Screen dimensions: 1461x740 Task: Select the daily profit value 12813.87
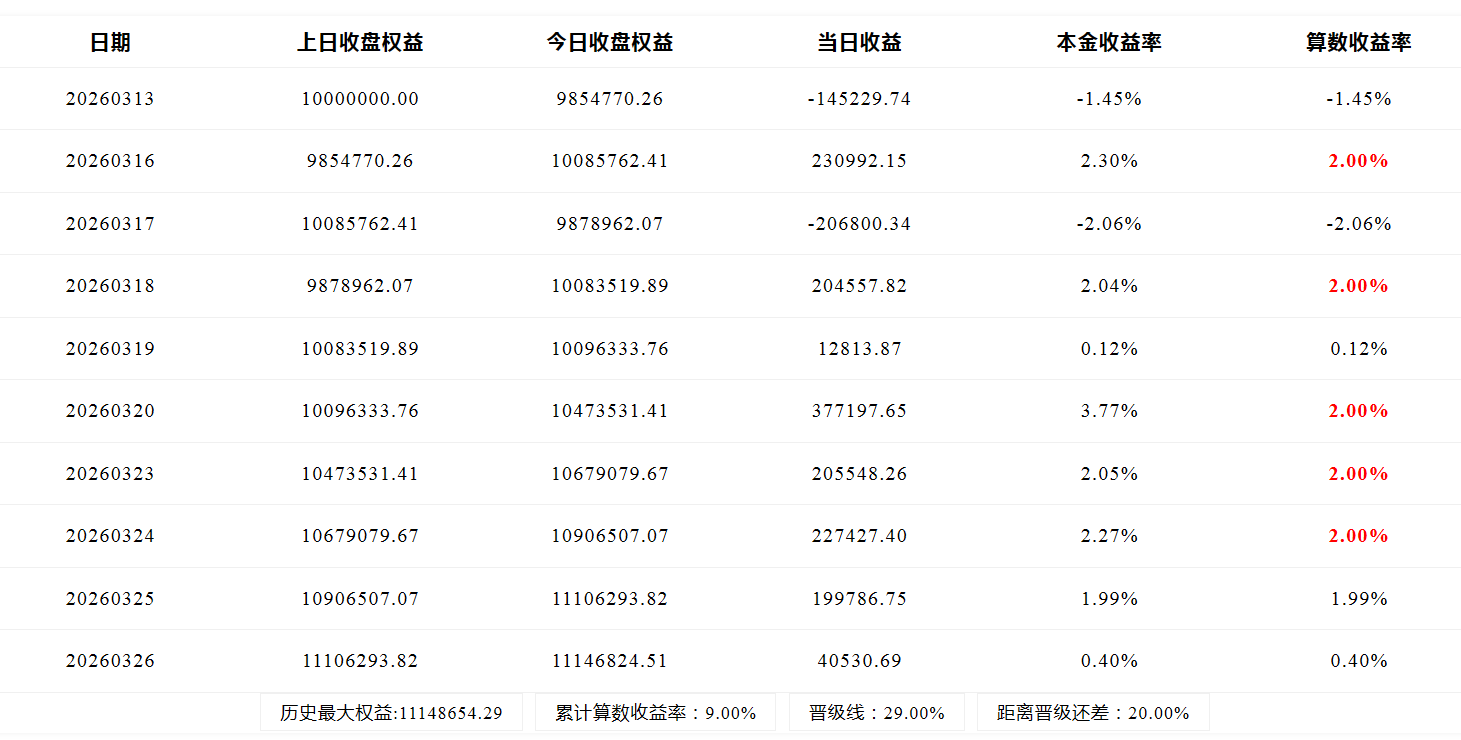pos(859,349)
